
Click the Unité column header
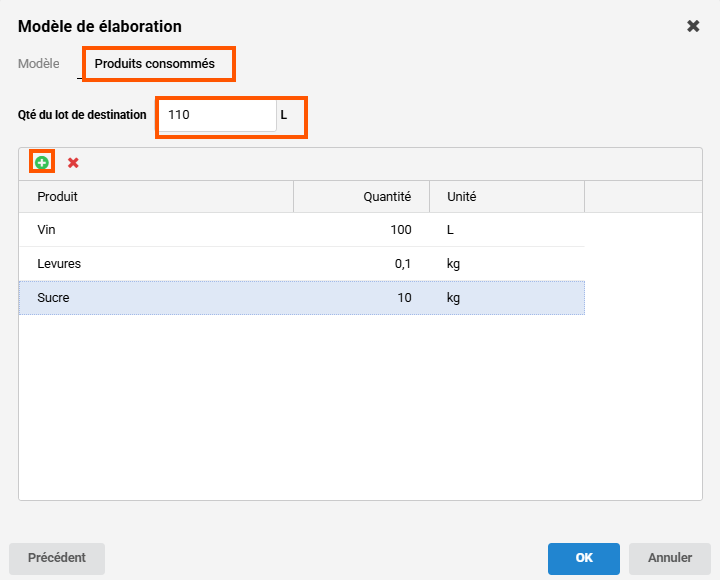point(506,197)
